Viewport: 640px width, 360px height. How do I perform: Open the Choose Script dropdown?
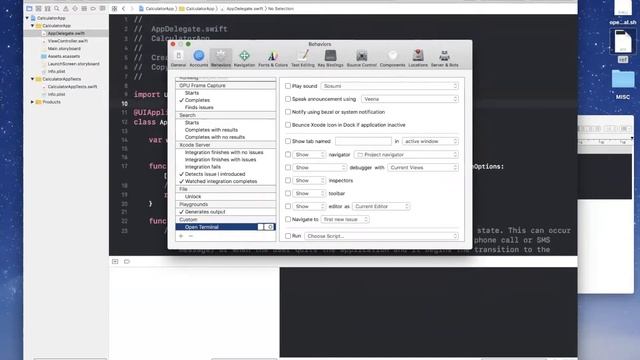pyautogui.click(x=381, y=236)
